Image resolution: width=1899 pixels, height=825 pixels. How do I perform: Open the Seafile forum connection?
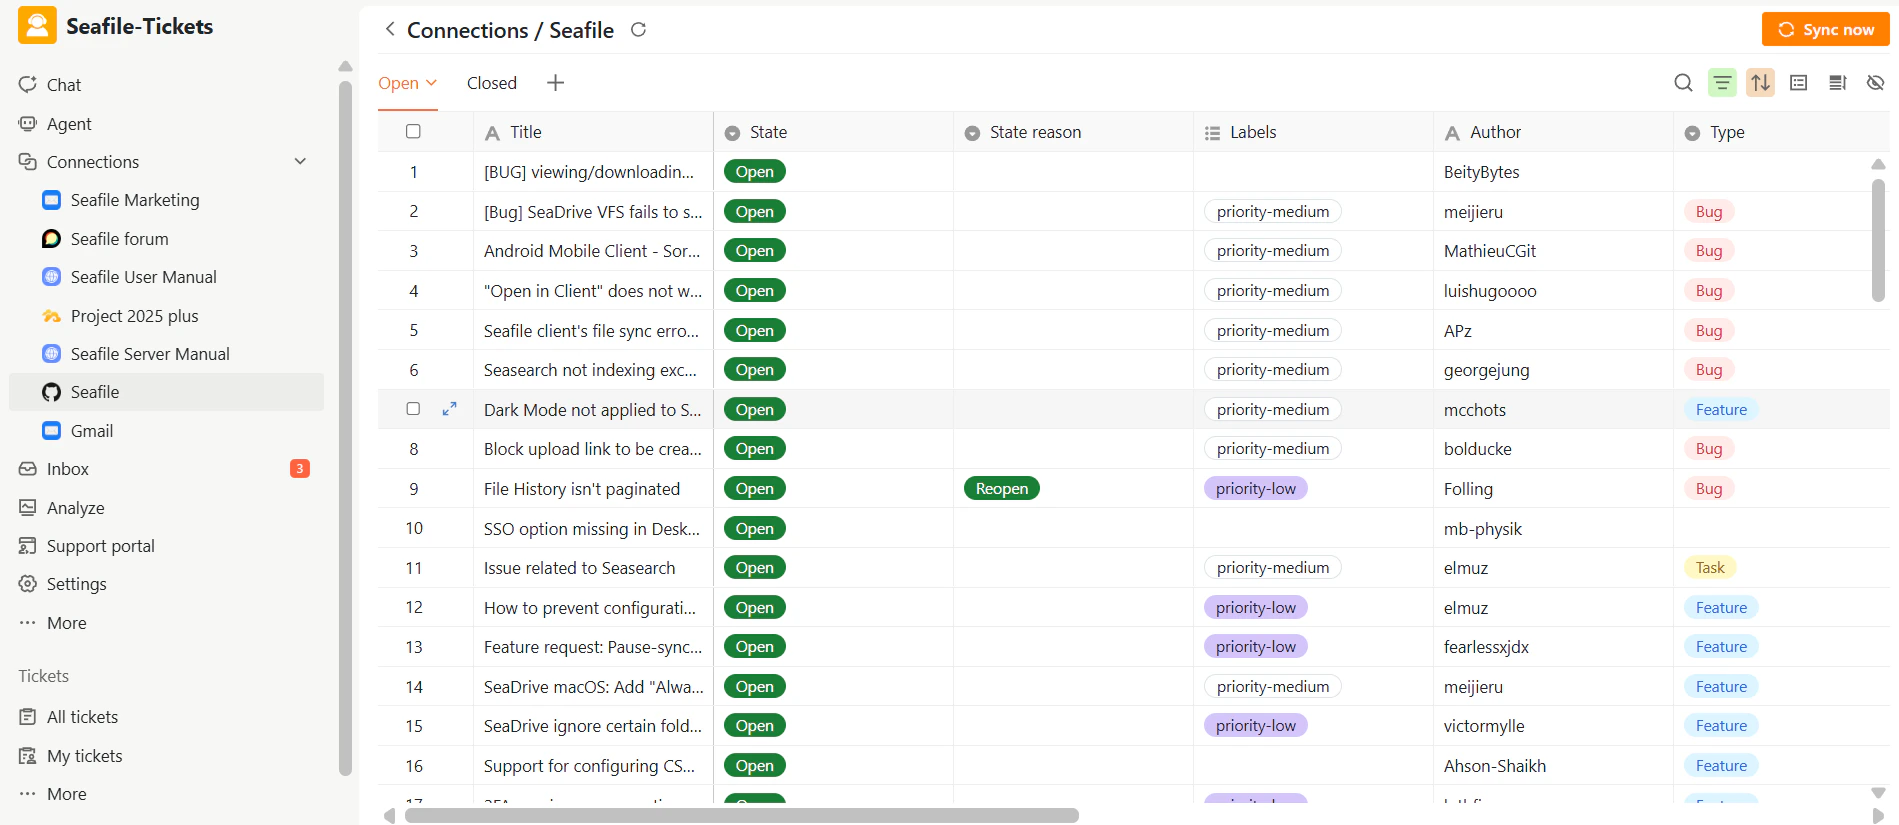point(119,239)
